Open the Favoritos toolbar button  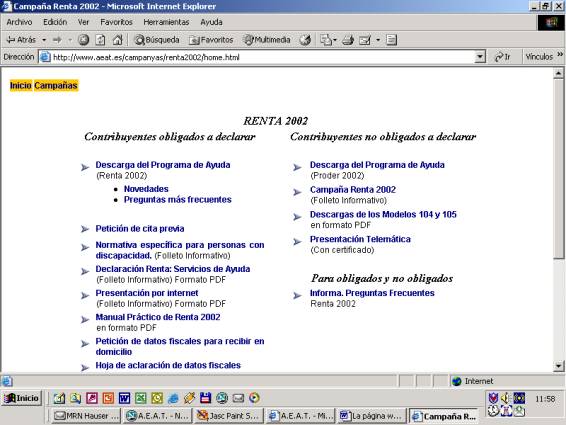point(212,40)
